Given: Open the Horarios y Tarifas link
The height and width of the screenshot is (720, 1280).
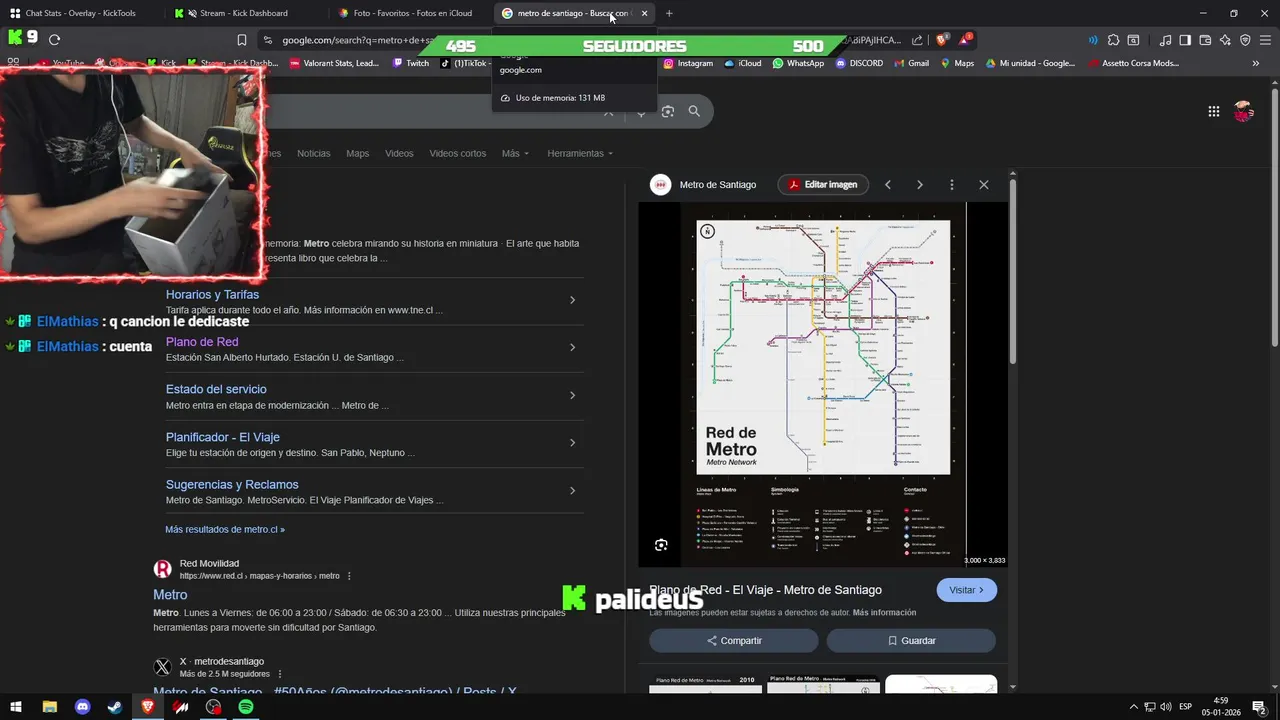Looking at the screenshot, I should tap(212, 295).
